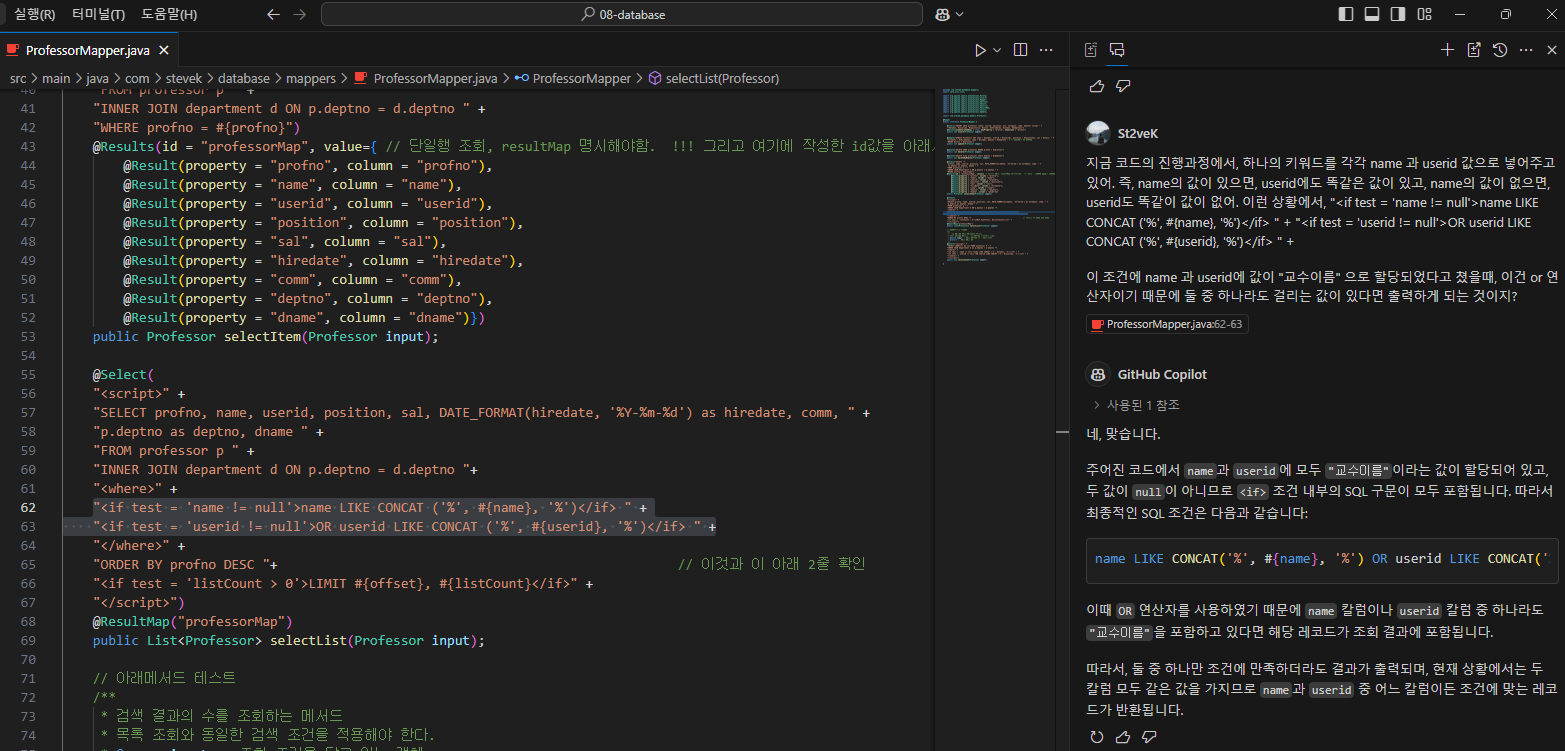The height and width of the screenshot is (751, 1565).
Task: Retry the last Copilot response
Action: tap(1097, 737)
